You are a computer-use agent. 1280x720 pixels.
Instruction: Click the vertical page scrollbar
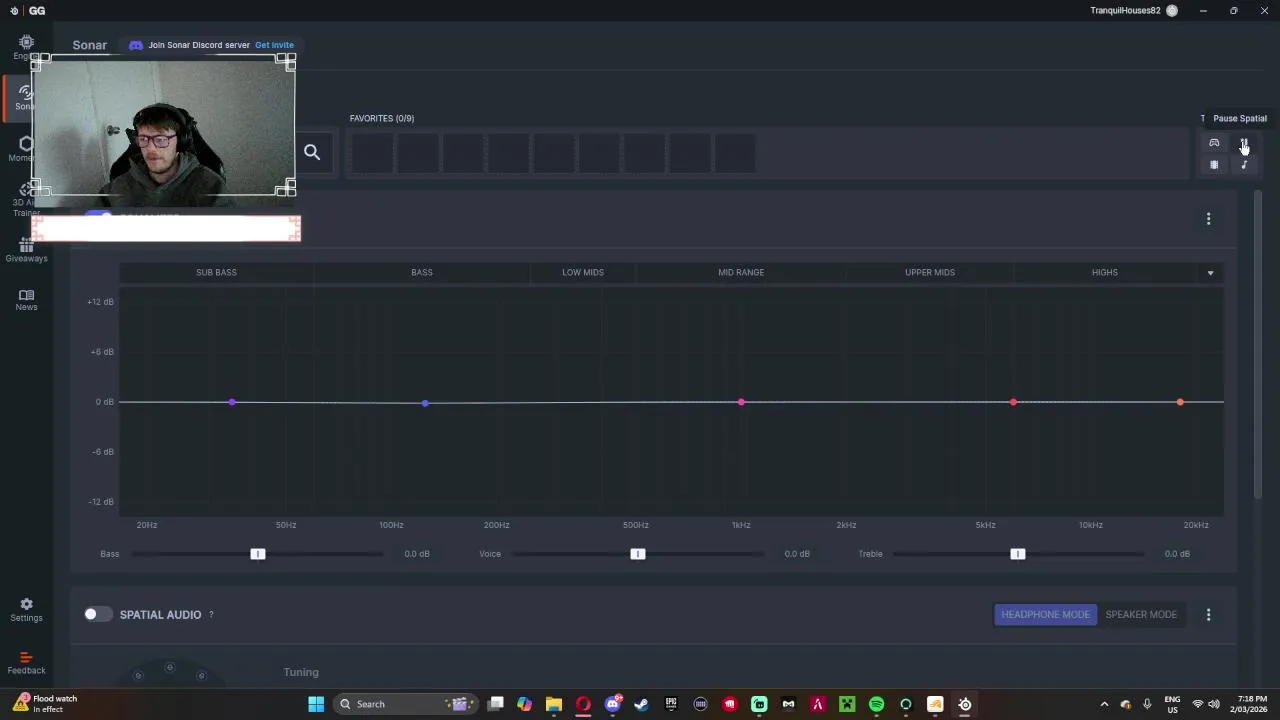click(x=1258, y=345)
